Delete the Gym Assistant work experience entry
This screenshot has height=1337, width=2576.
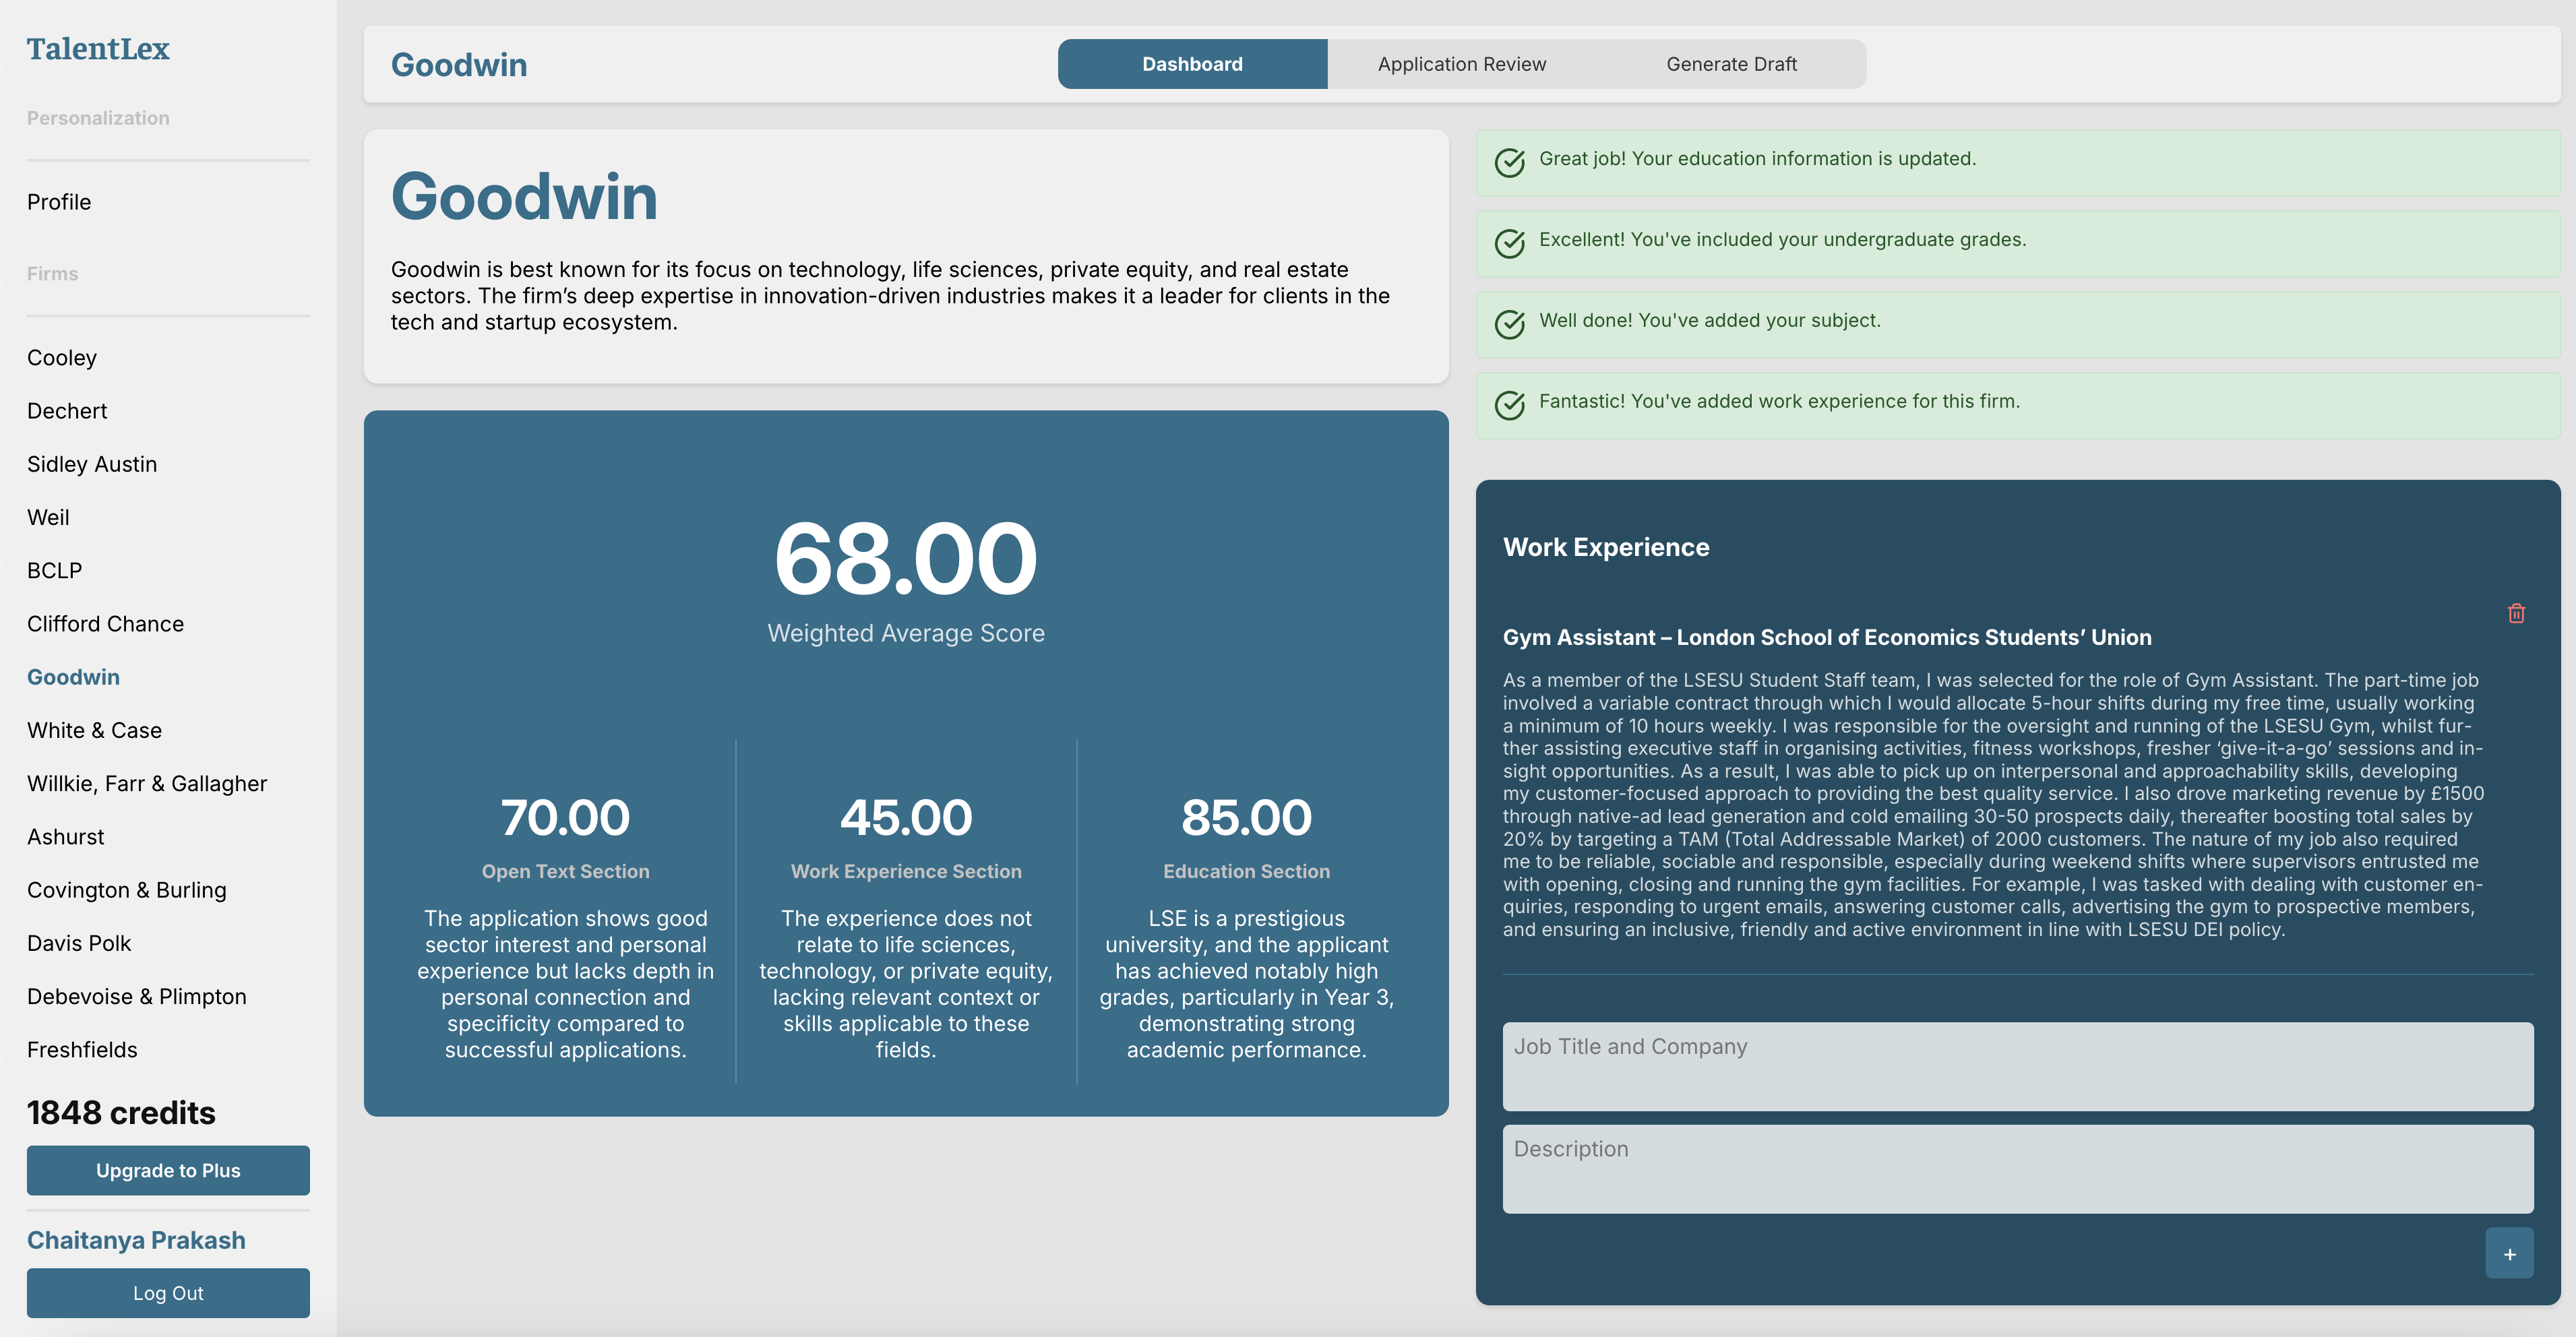(2516, 613)
